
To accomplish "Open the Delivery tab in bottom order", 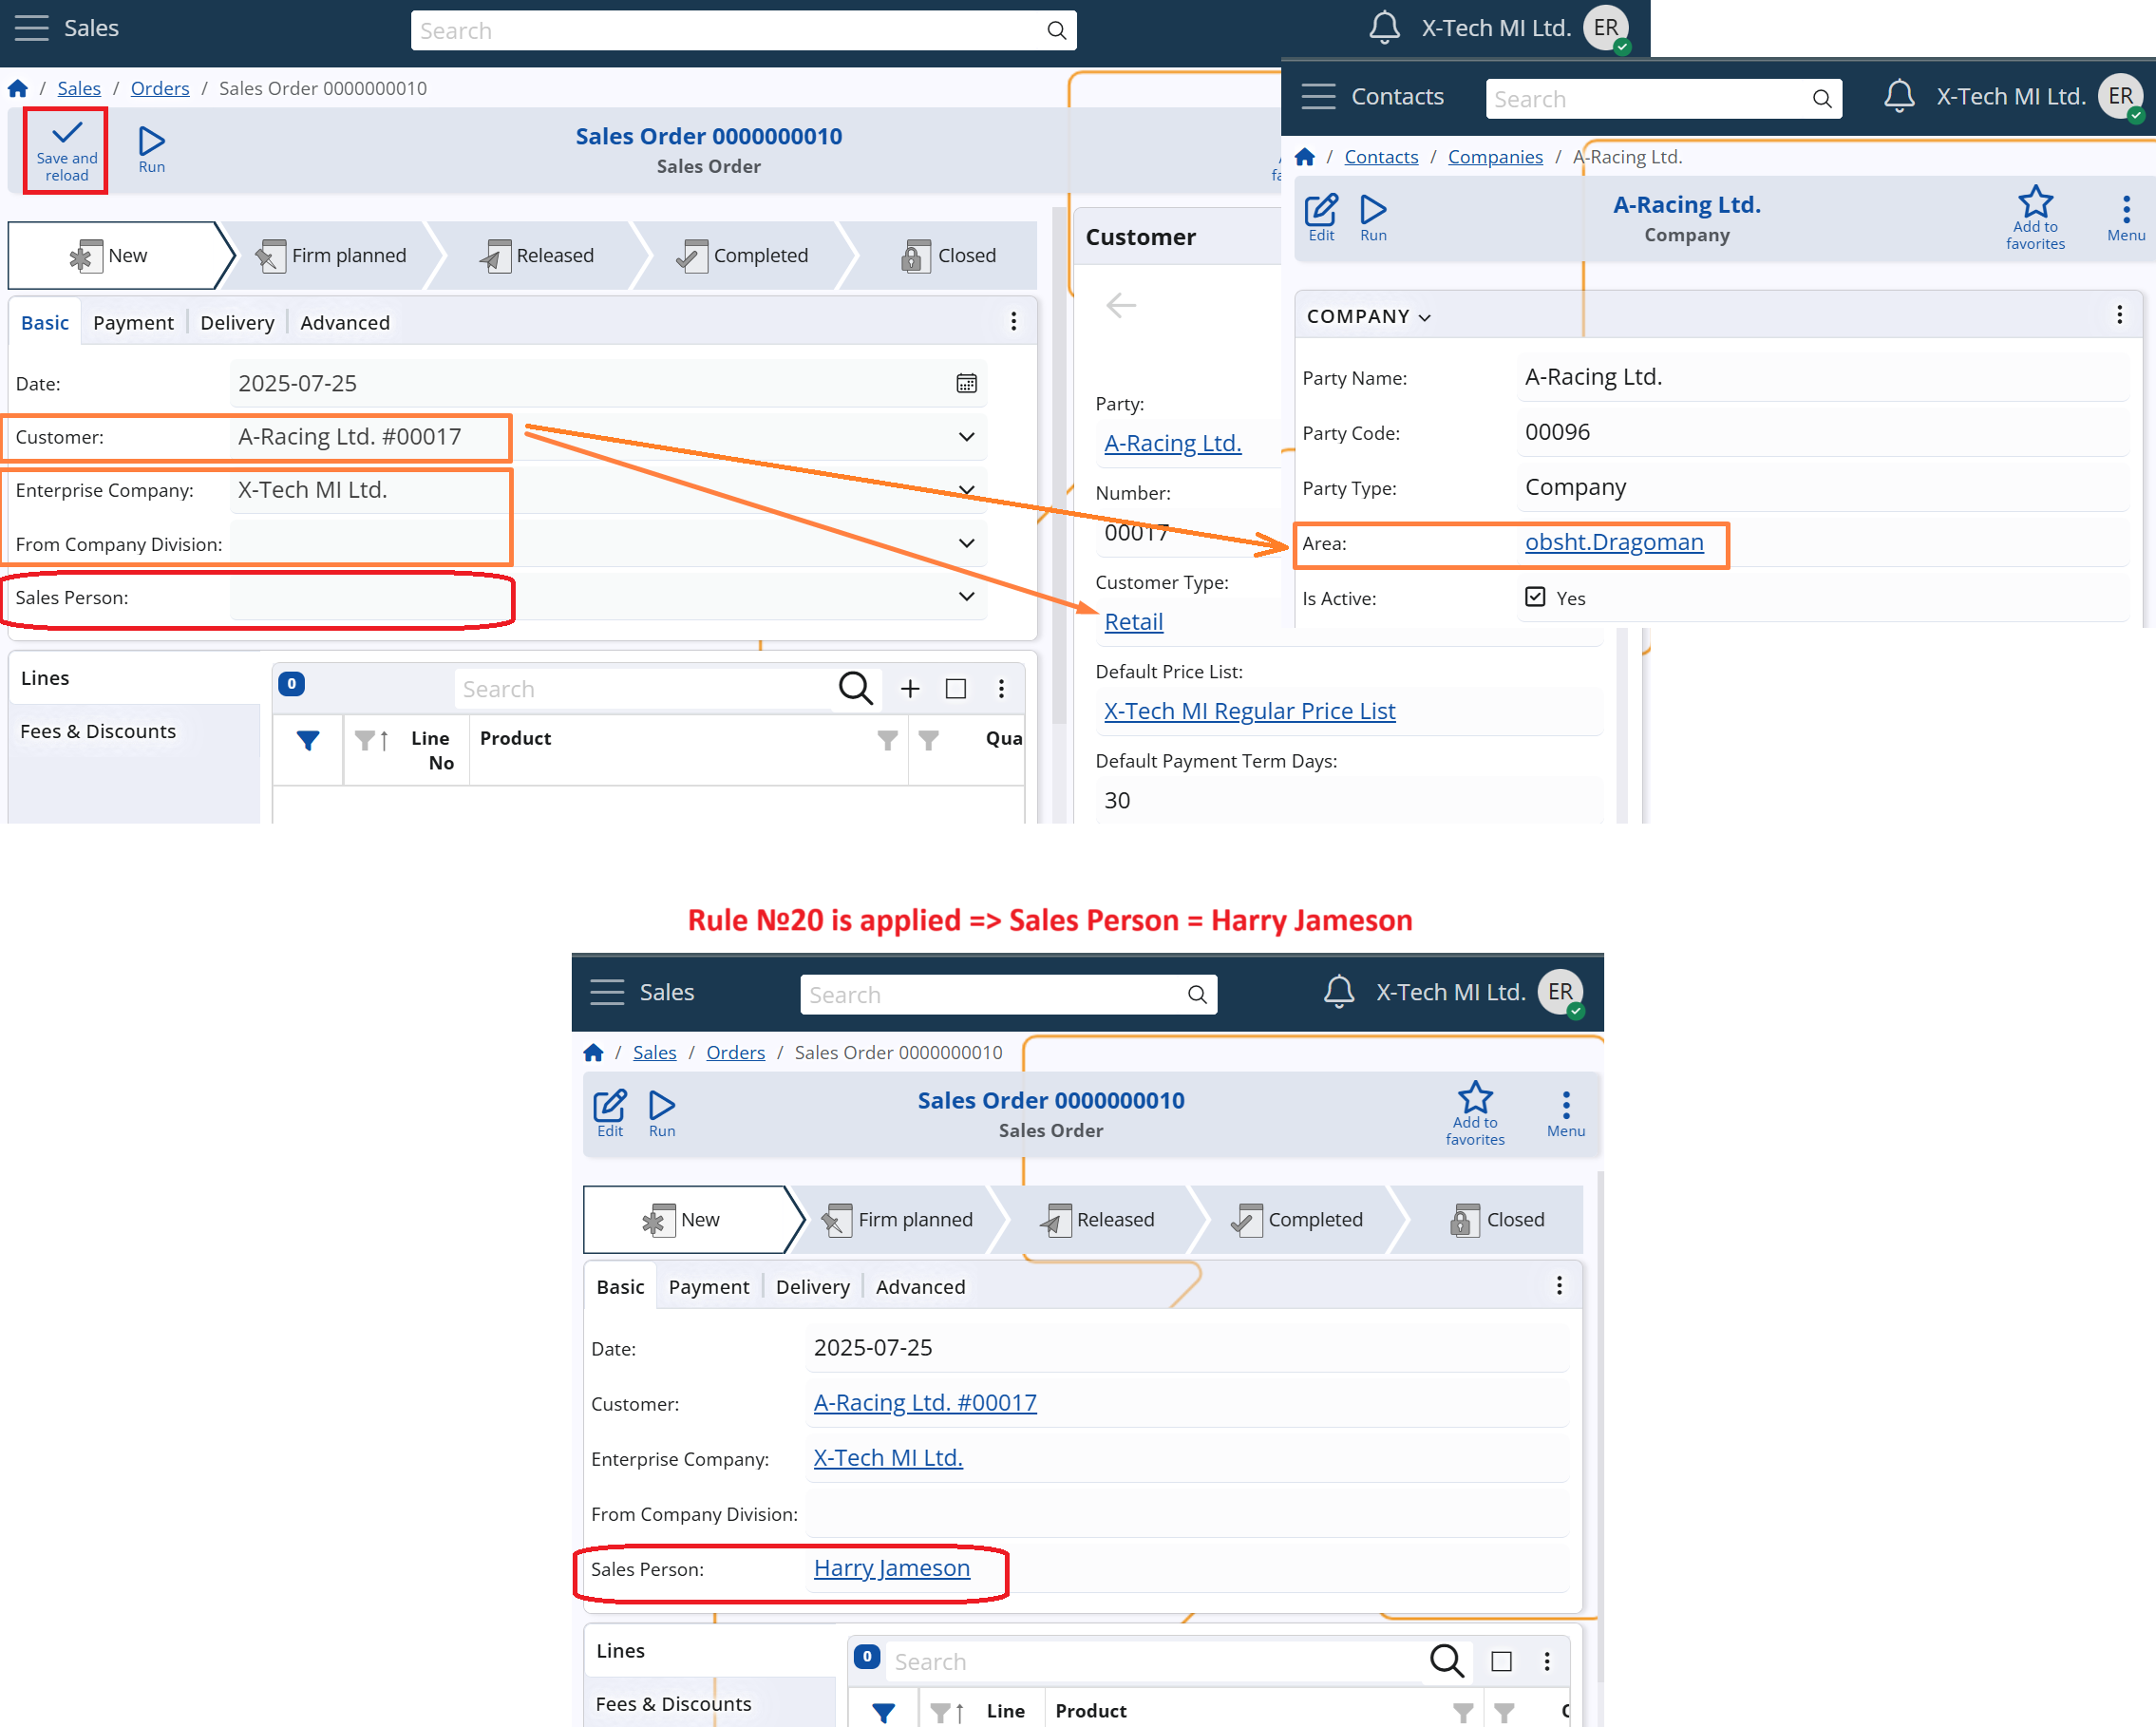I will pos(812,1287).
